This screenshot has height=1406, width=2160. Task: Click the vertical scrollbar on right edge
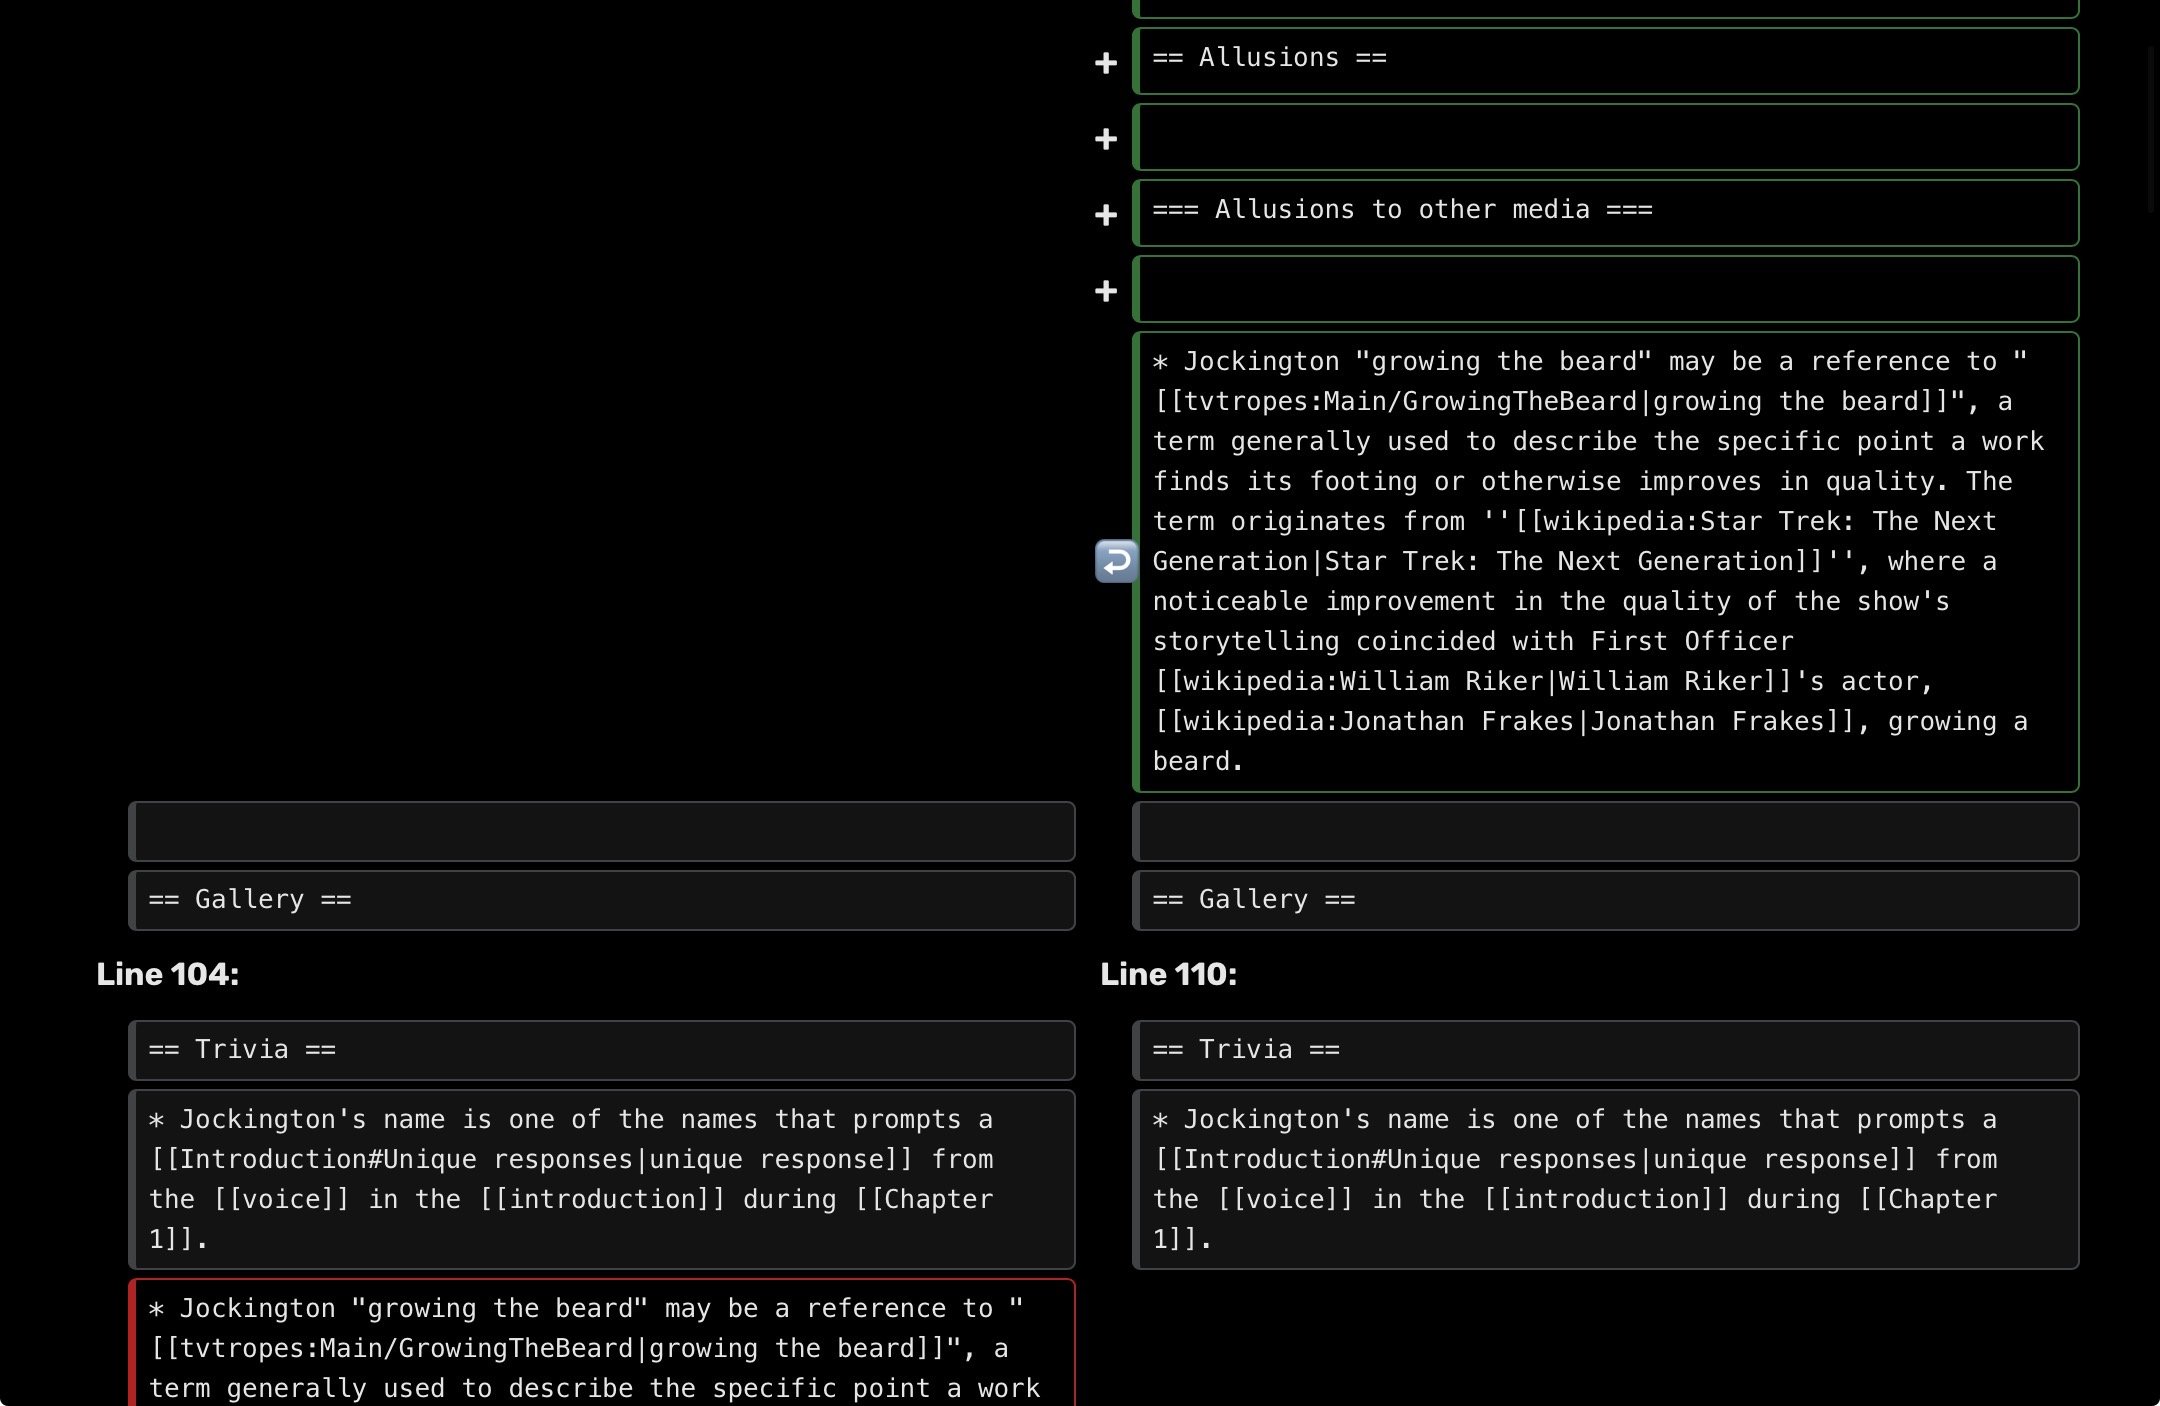[2152, 130]
